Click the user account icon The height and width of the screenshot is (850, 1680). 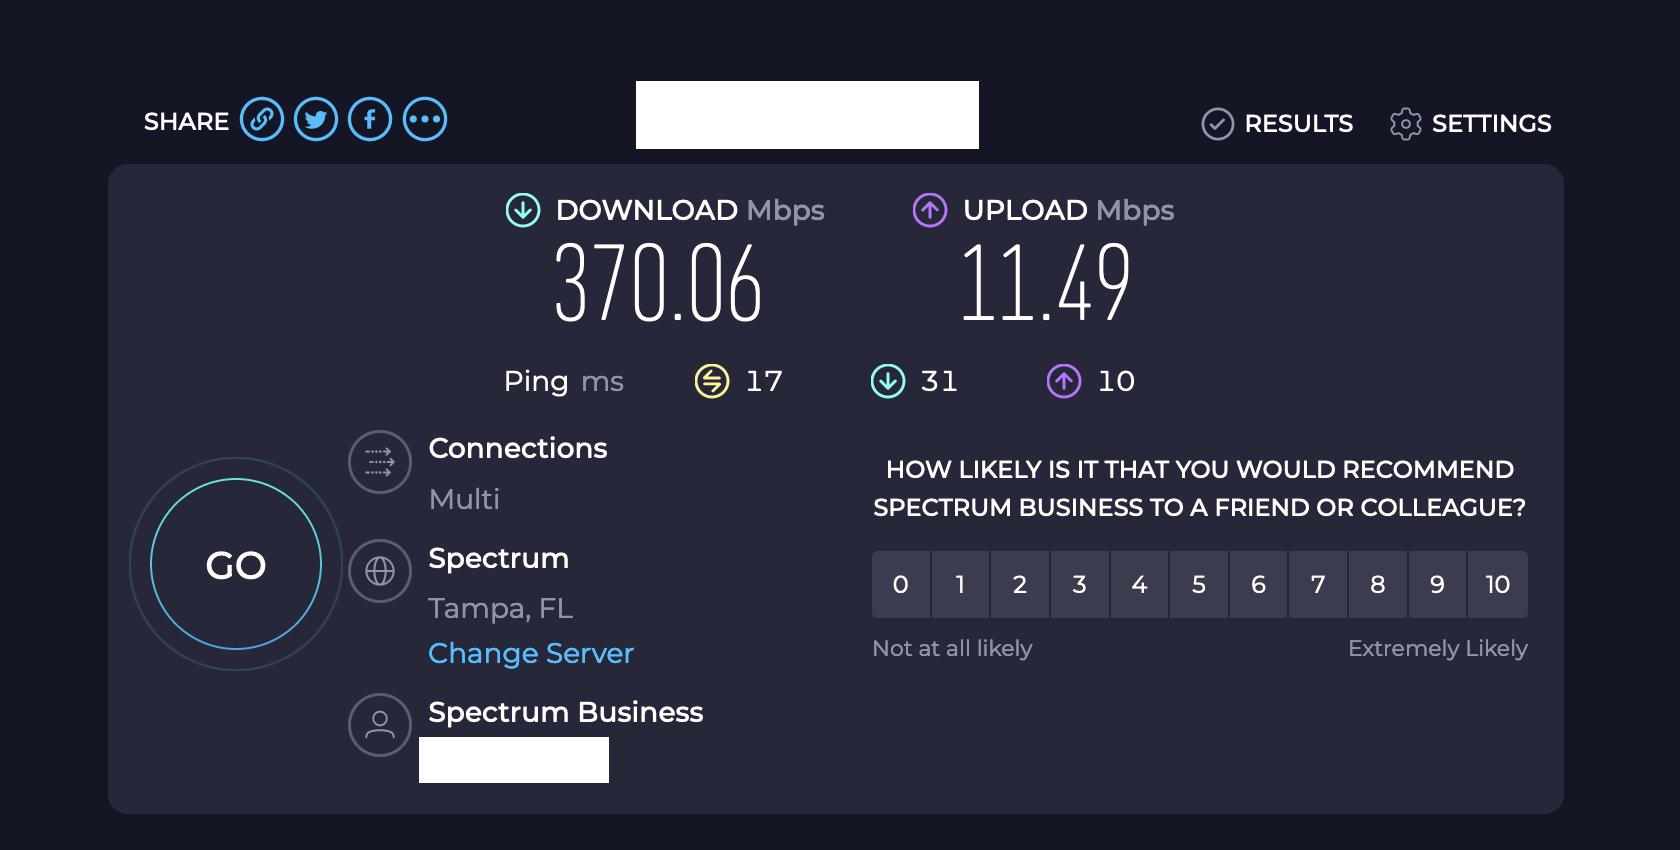coord(380,725)
